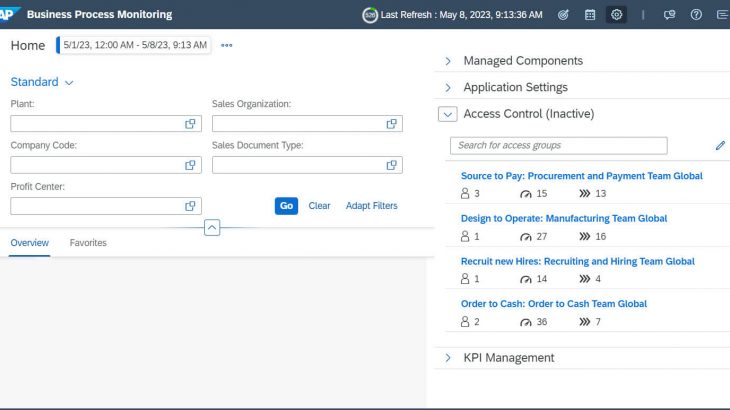Click the Go button
The height and width of the screenshot is (410, 730).
point(286,206)
